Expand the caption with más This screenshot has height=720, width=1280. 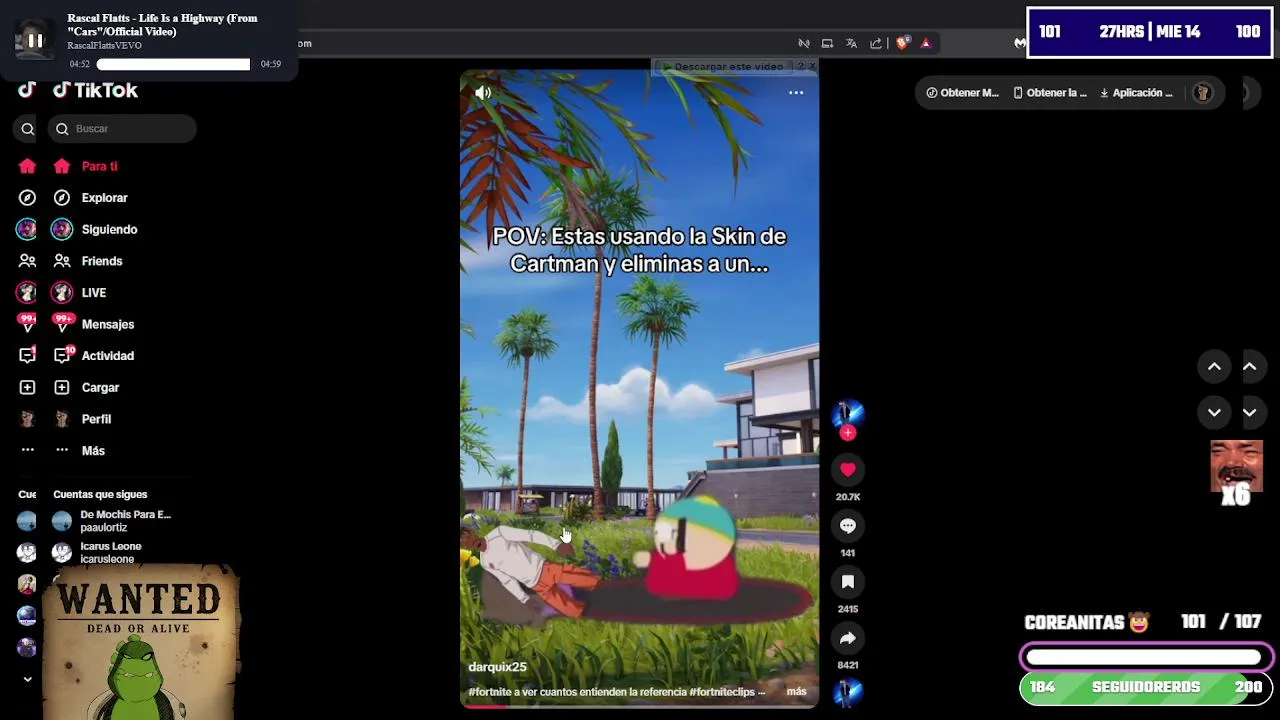[x=796, y=691]
